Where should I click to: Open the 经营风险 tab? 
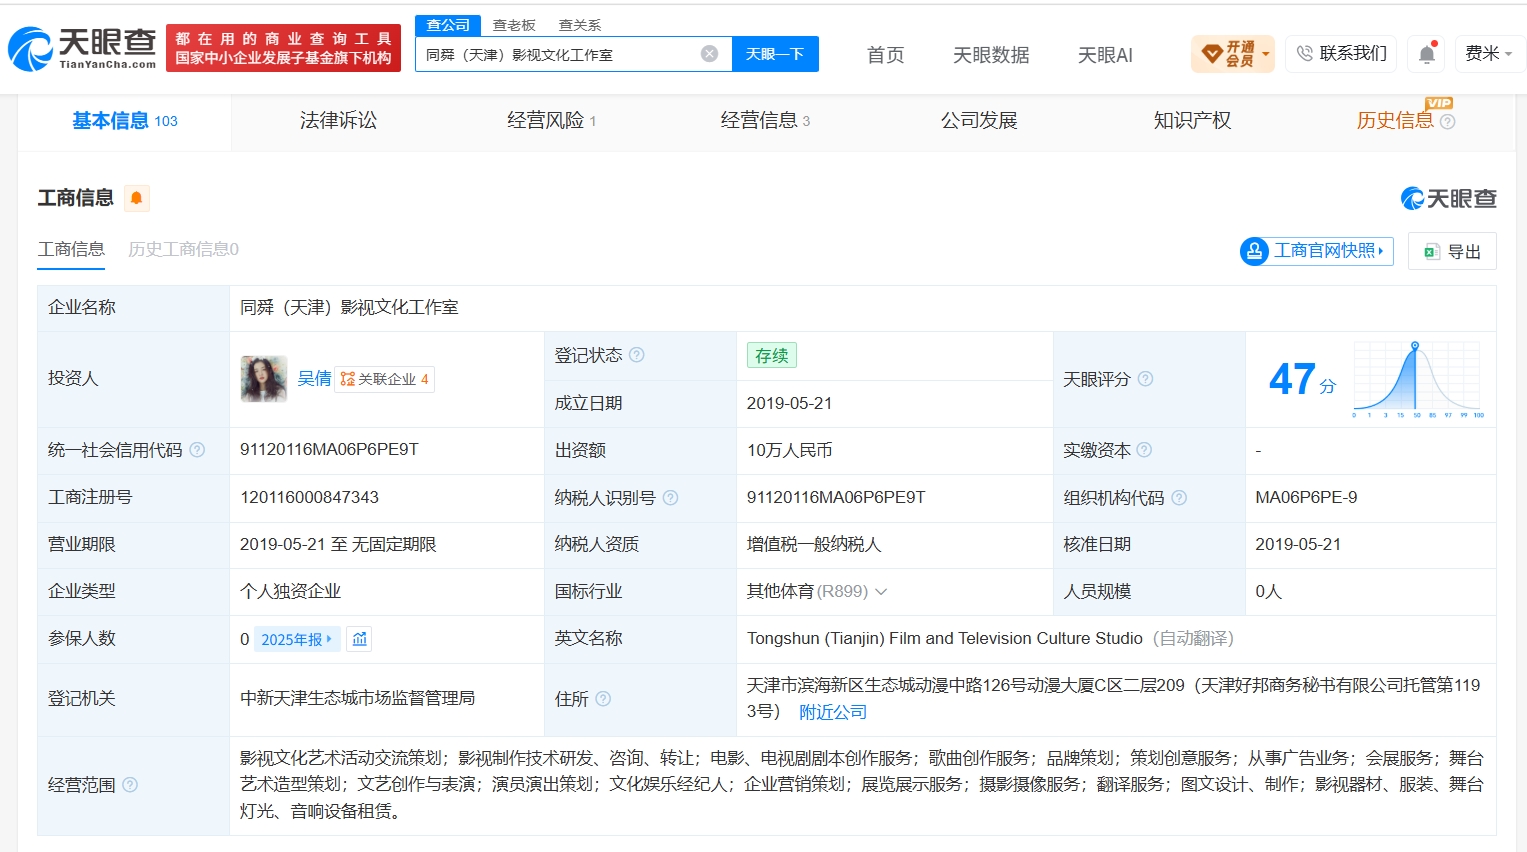click(x=551, y=121)
